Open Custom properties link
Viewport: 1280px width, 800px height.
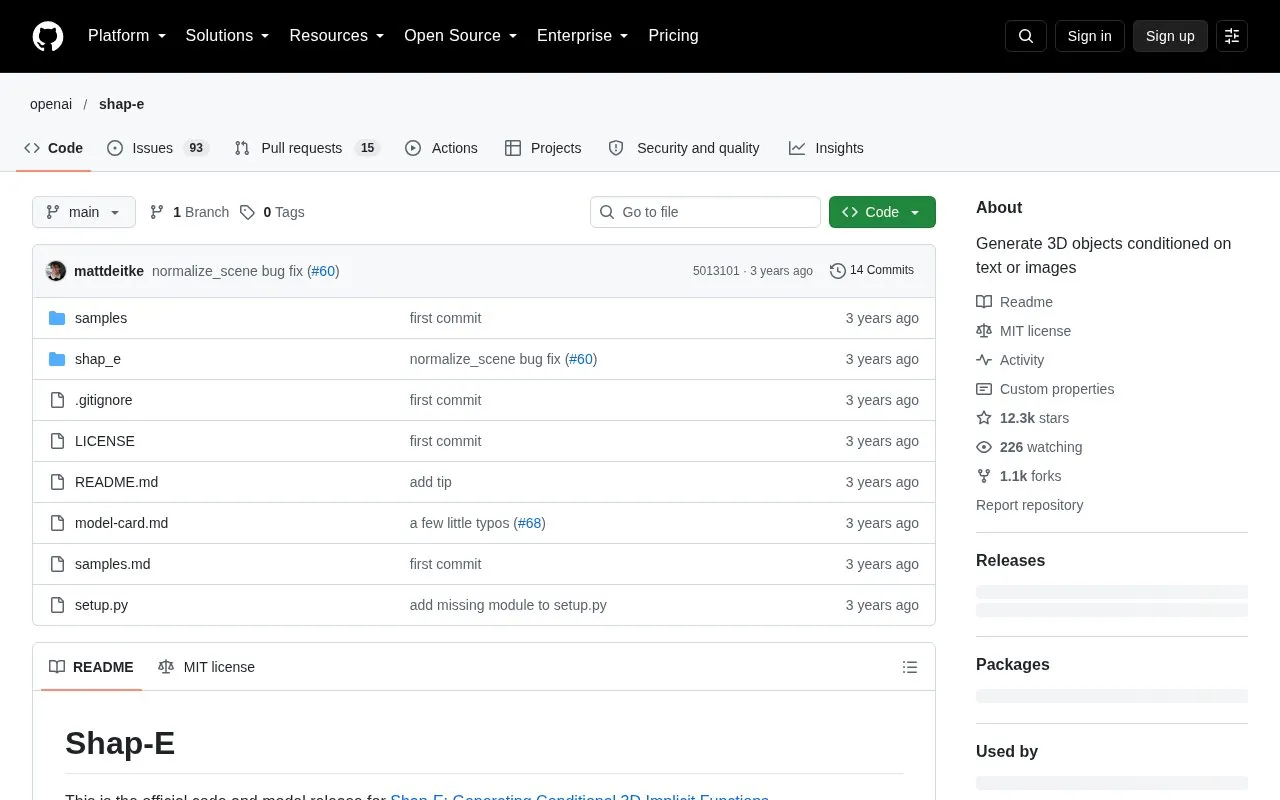click(x=1045, y=389)
